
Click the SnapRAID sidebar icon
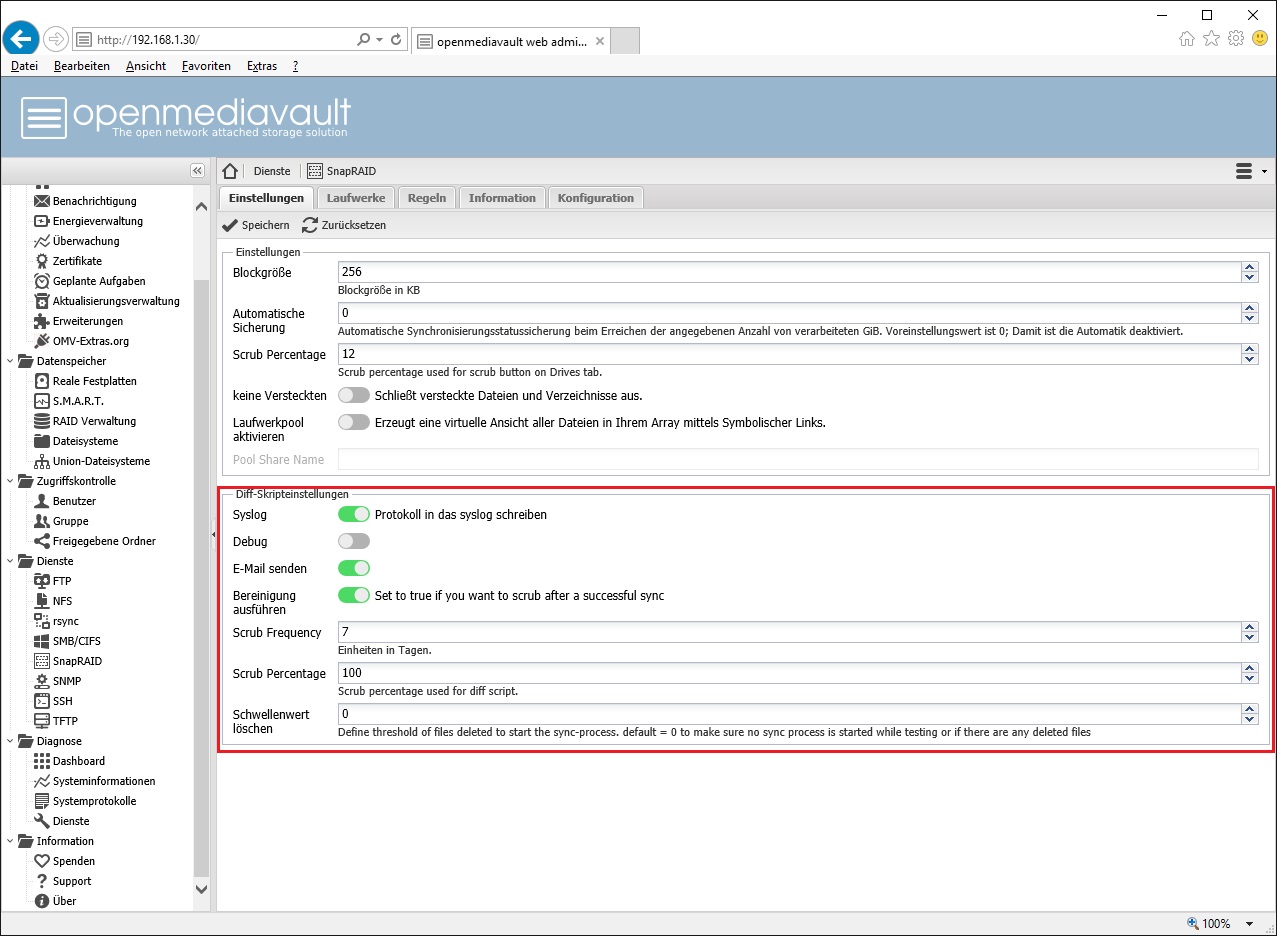coord(42,661)
